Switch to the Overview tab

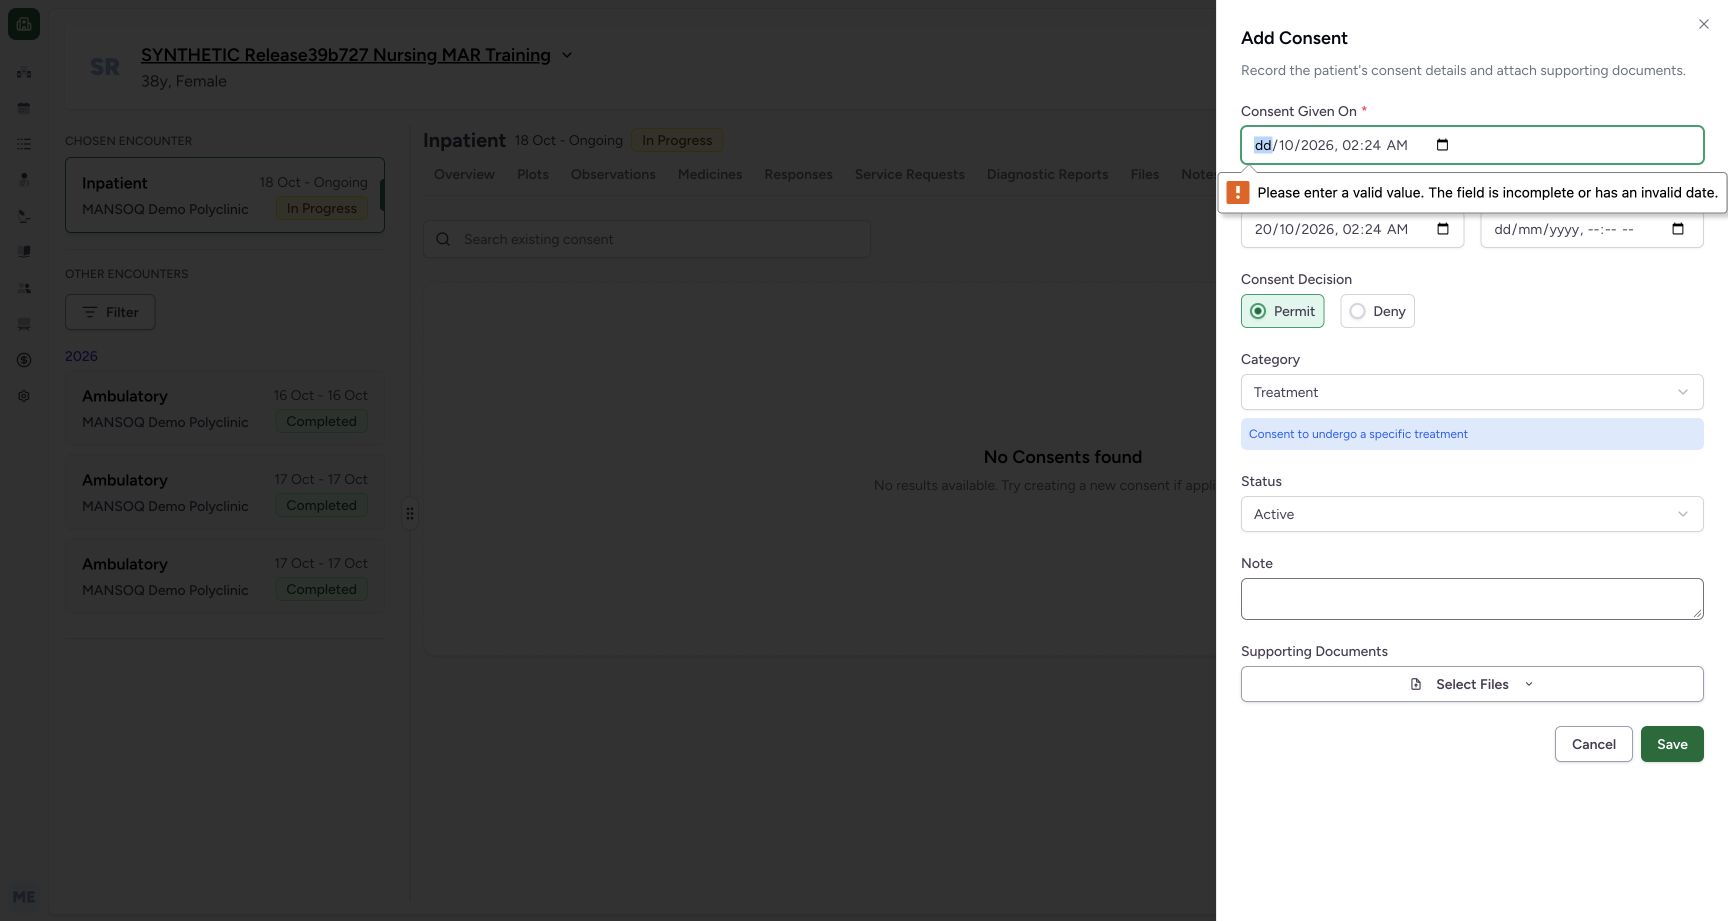click(464, 174)
